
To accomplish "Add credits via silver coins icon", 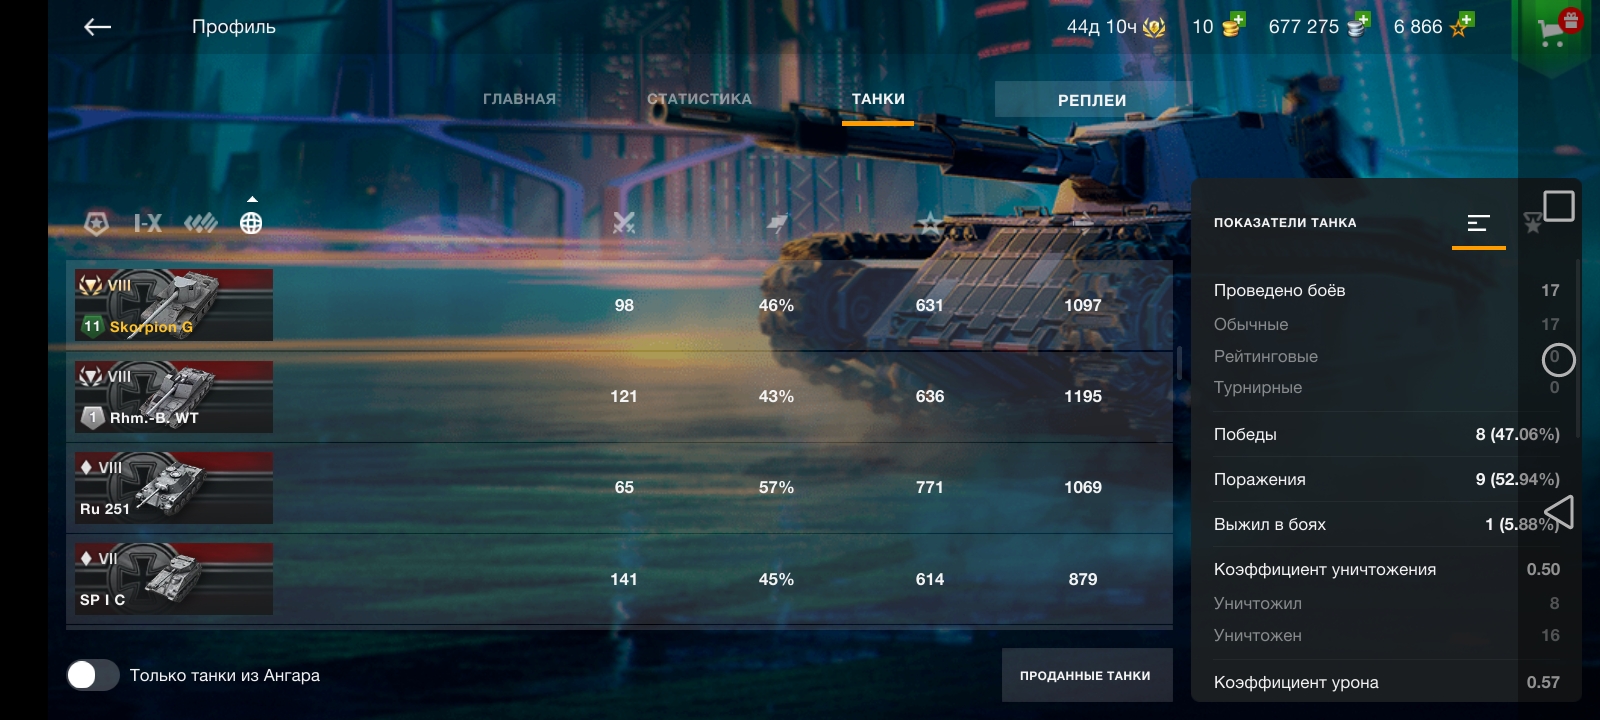I will (x=1358, y=25).
